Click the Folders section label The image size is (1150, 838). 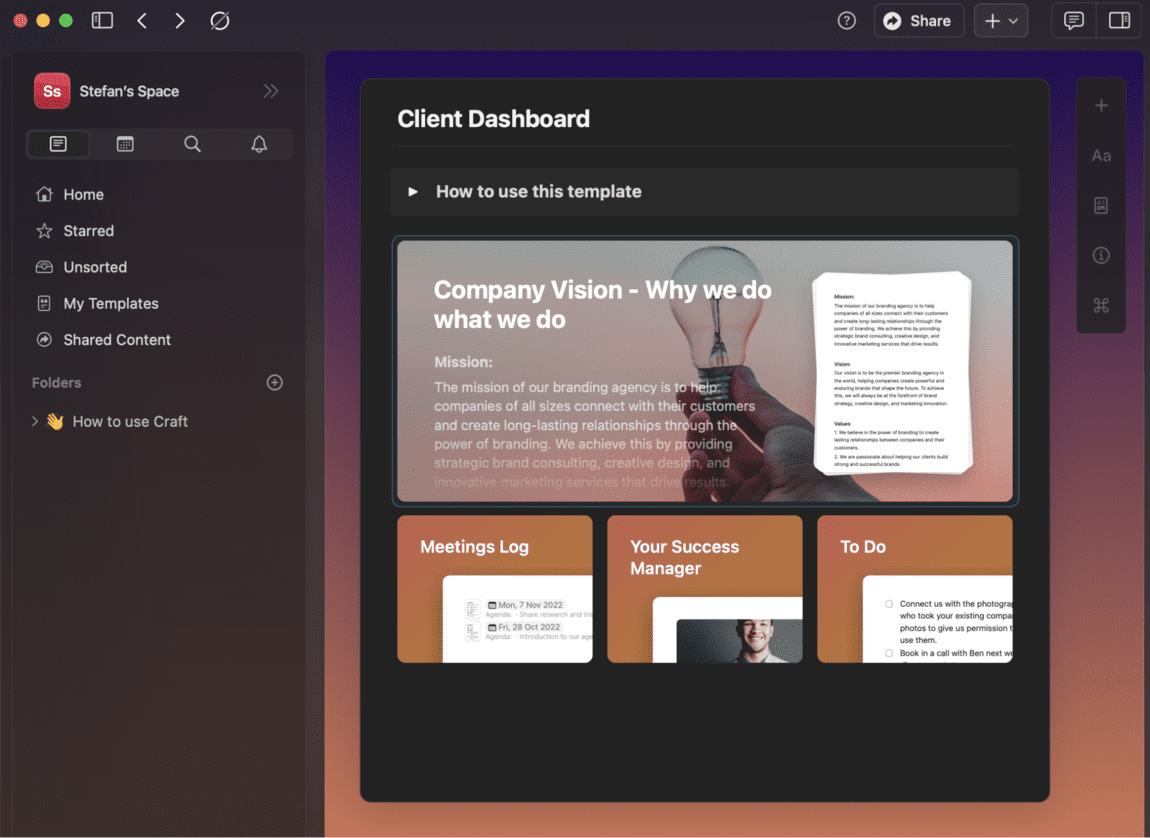(x=56, y=383)
